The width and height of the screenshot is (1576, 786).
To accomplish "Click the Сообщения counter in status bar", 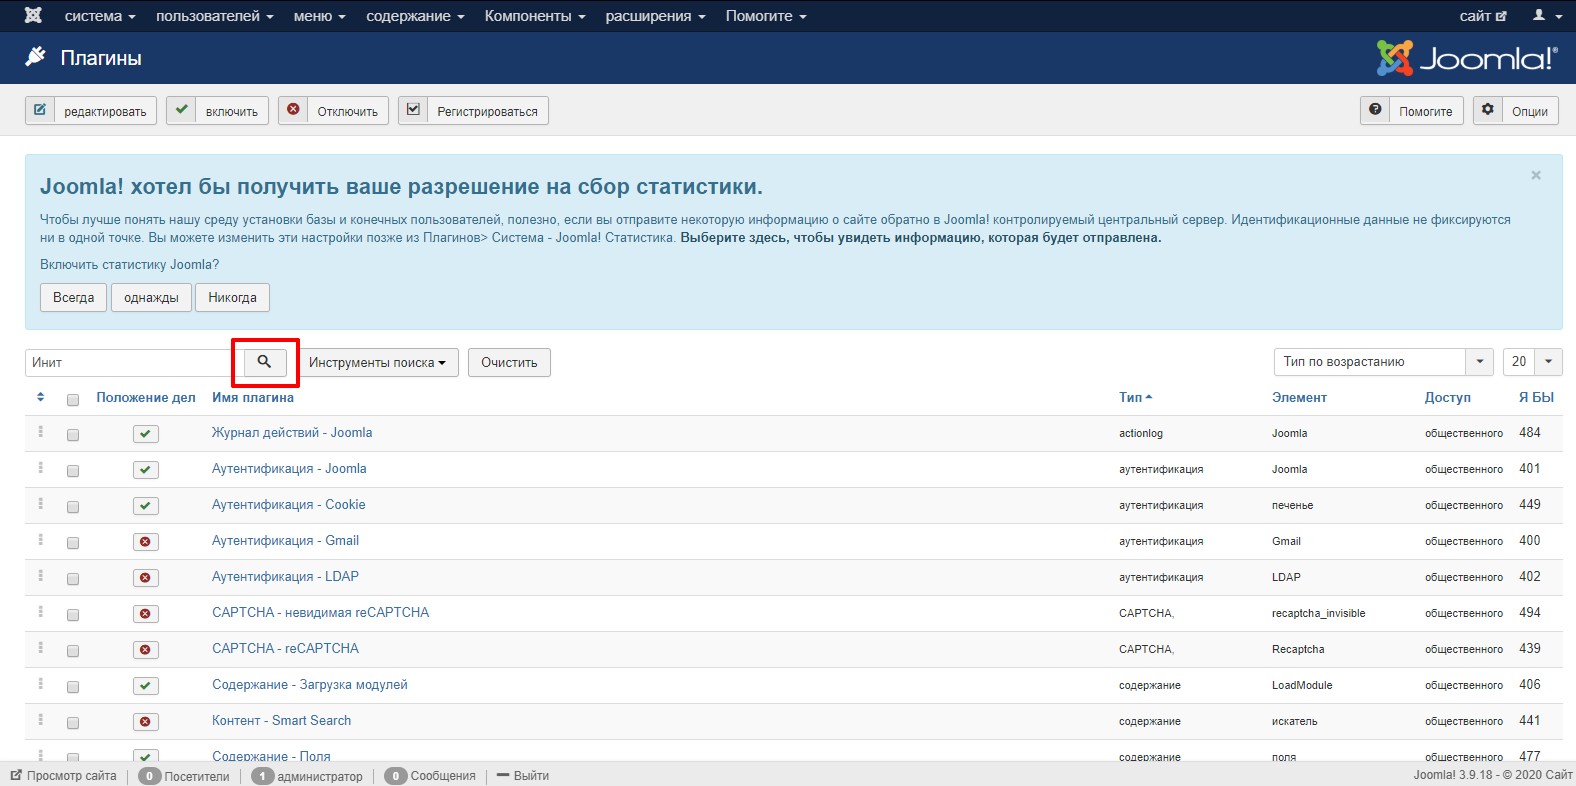I will (431, 775).
